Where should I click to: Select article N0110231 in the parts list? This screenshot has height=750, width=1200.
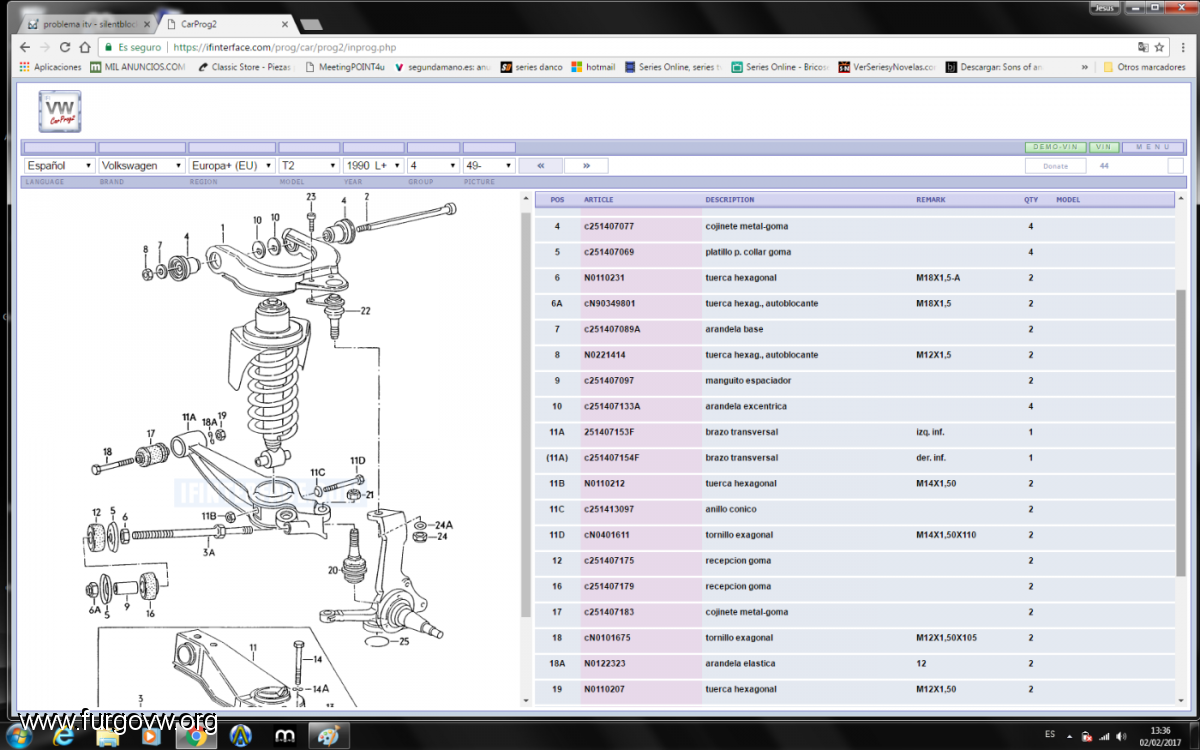pyautogui.click(x=855, y=278)
